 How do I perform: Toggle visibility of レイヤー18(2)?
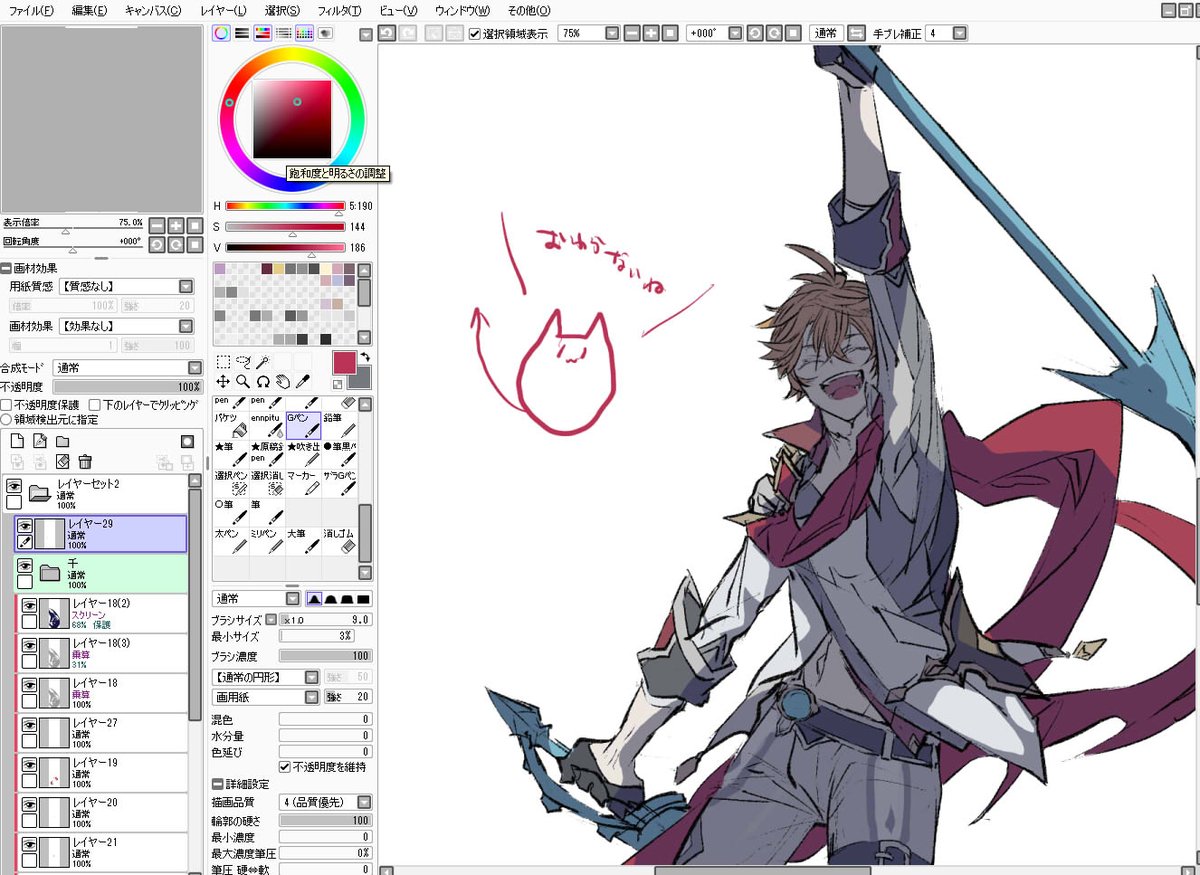[x=30, y=606]
